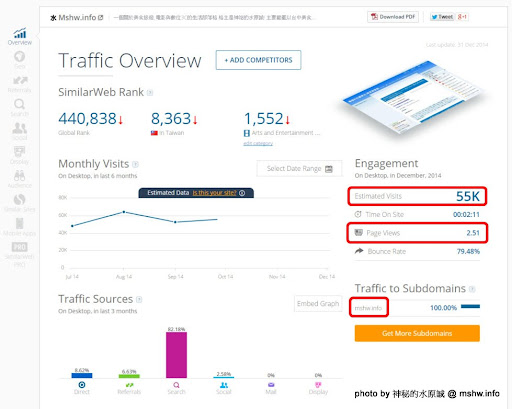Viewport: 512px width, 409px height.
Task: Click the Search traffic bar in chart
Action: coord(176,355)
